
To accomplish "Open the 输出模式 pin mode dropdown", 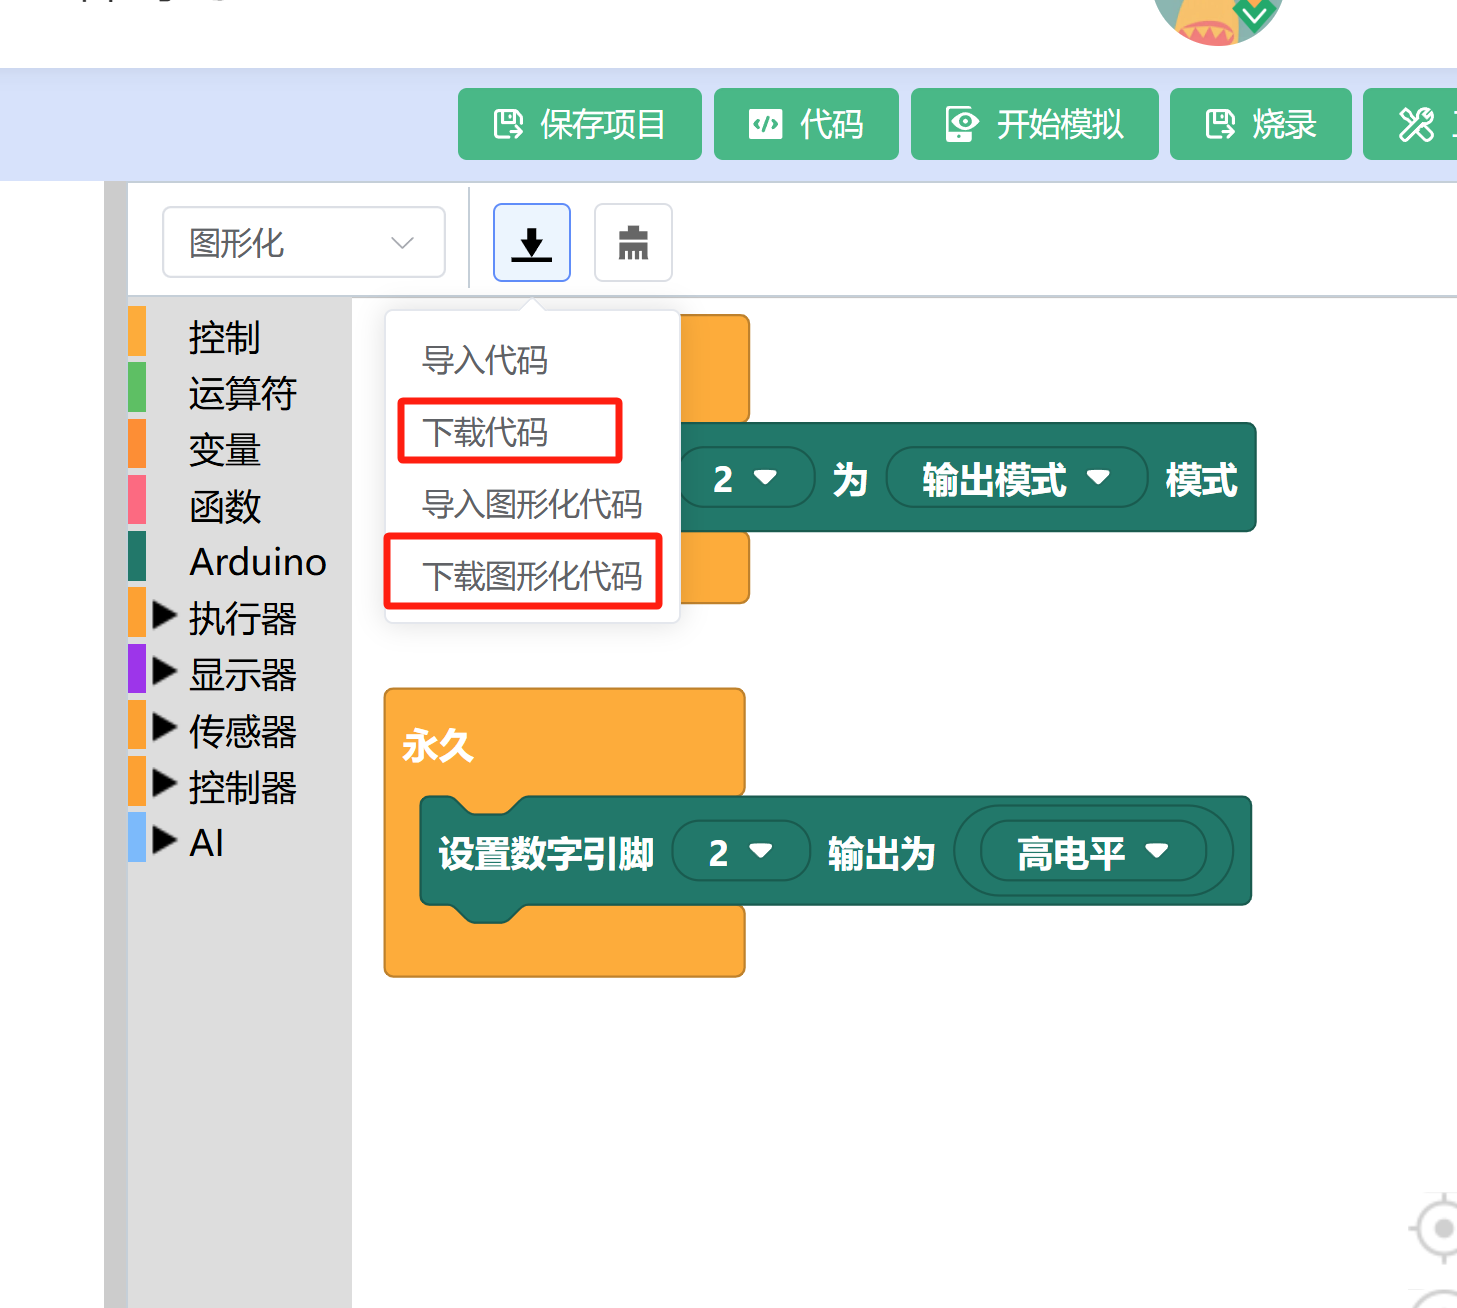I will pyautogui.click(x=1015, y=479).
